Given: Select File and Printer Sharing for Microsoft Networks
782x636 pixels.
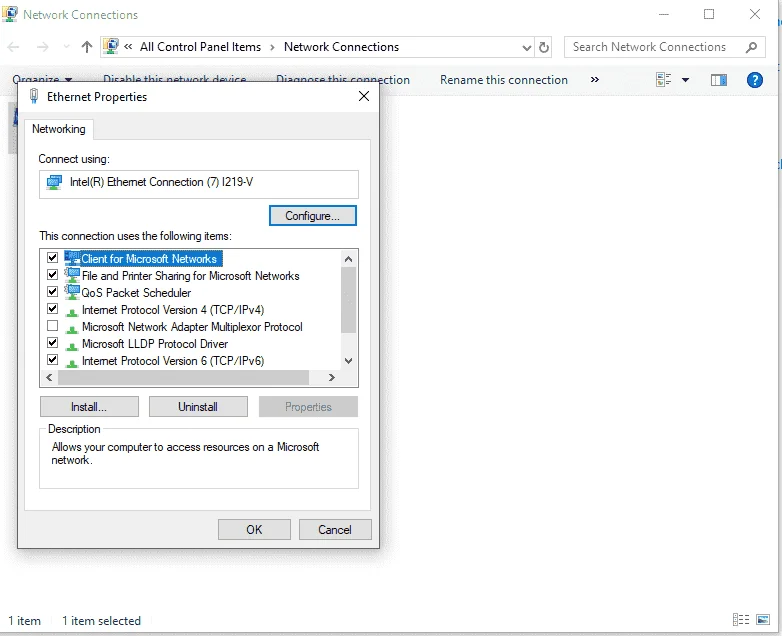Looking at the screenshot, I should [191, 276].
